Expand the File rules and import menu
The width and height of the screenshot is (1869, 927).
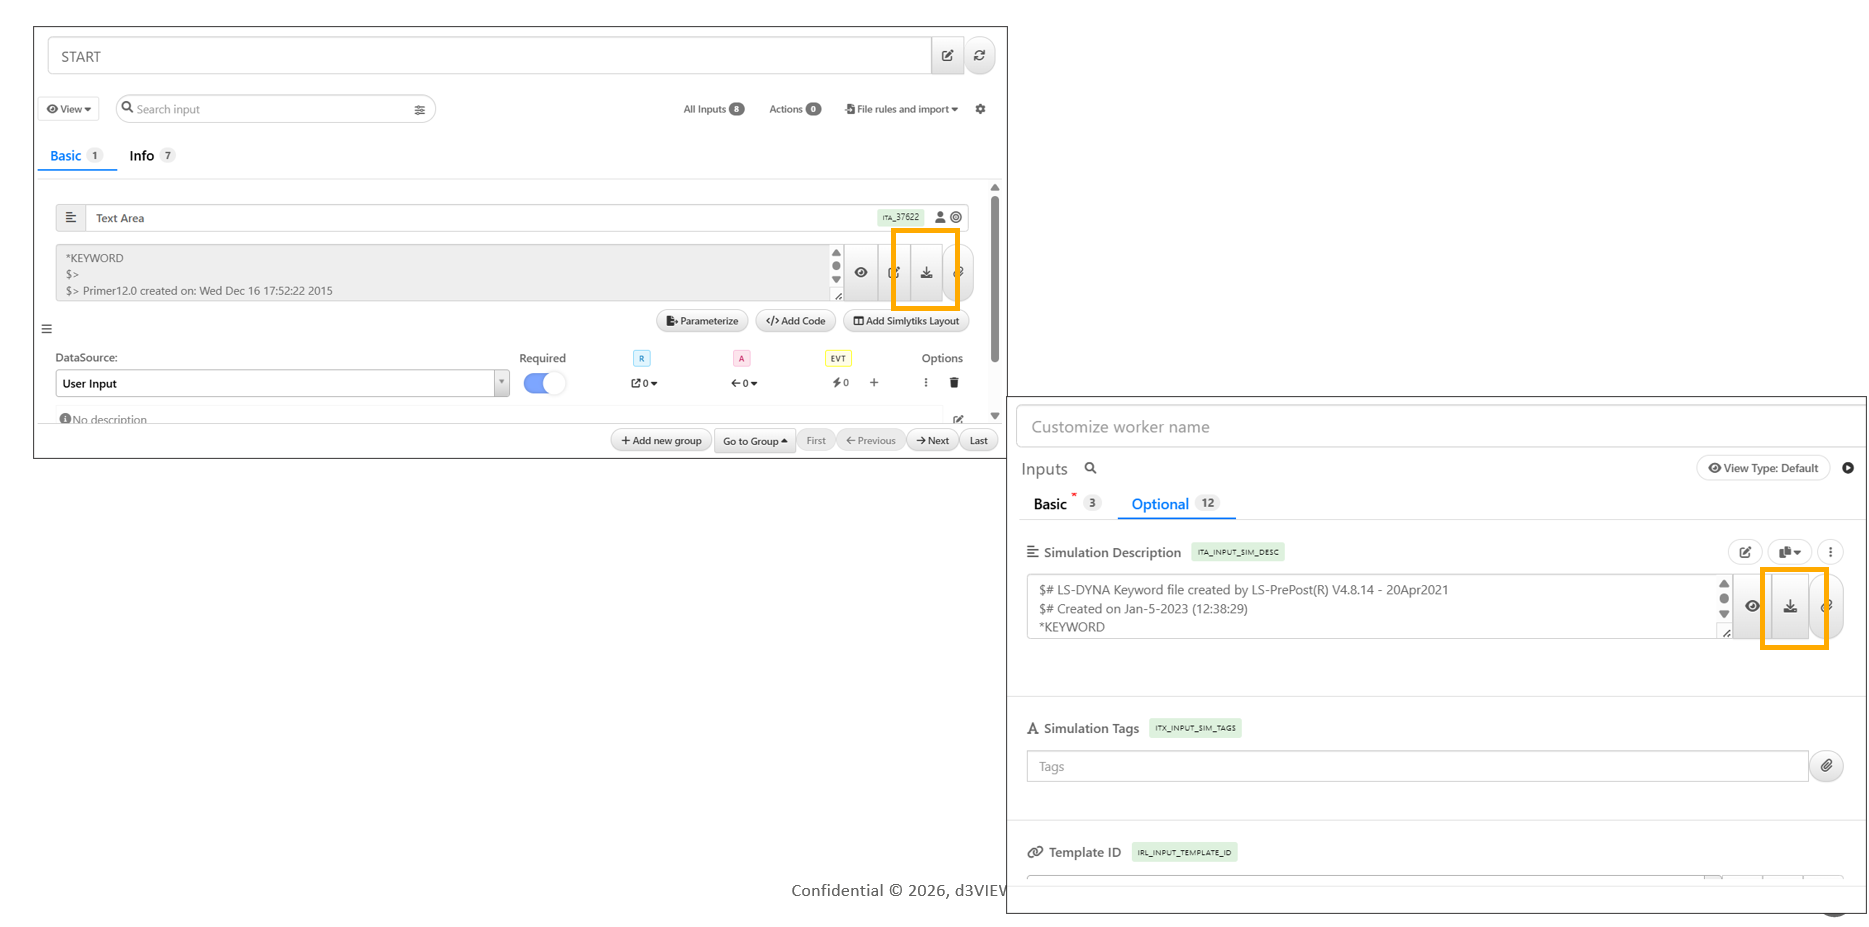[902, 109]
